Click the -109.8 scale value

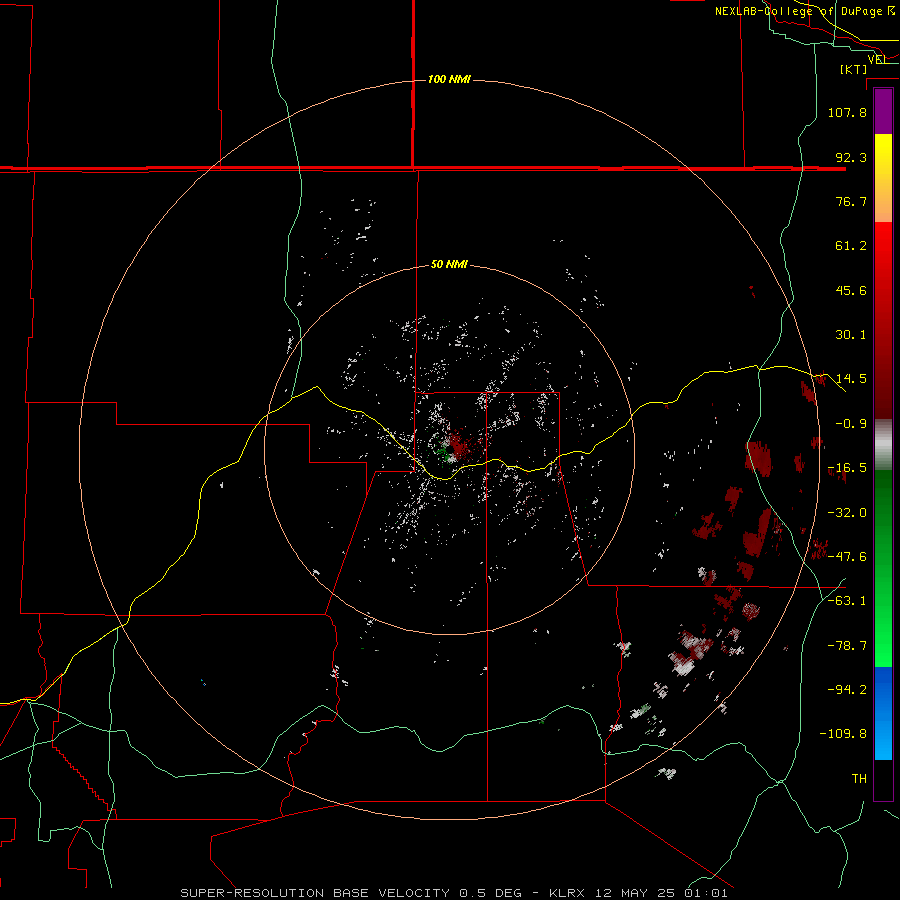pos(843,734)
